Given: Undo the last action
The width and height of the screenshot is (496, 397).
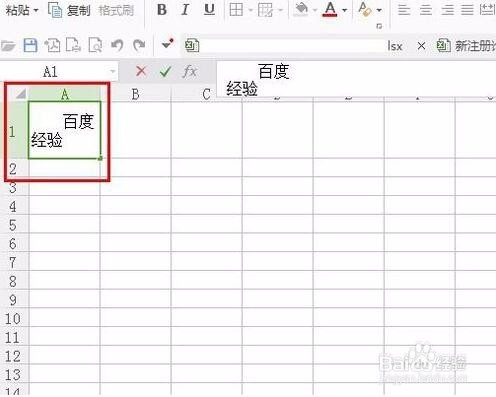Looking at the screenshot, I should (x=117, y=45).
